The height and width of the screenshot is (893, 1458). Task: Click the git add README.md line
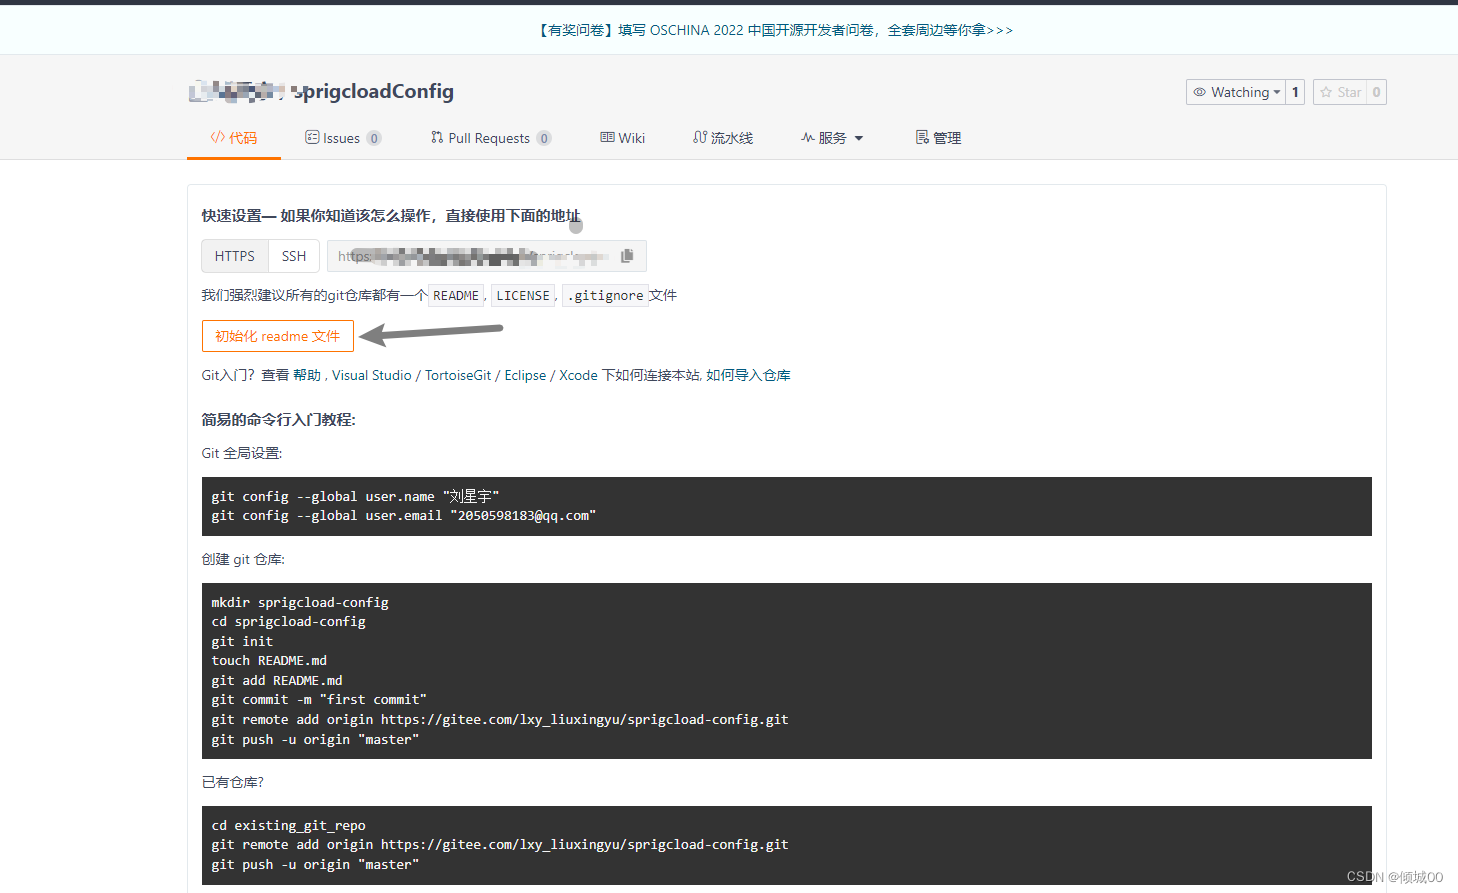tap(277, 680)
